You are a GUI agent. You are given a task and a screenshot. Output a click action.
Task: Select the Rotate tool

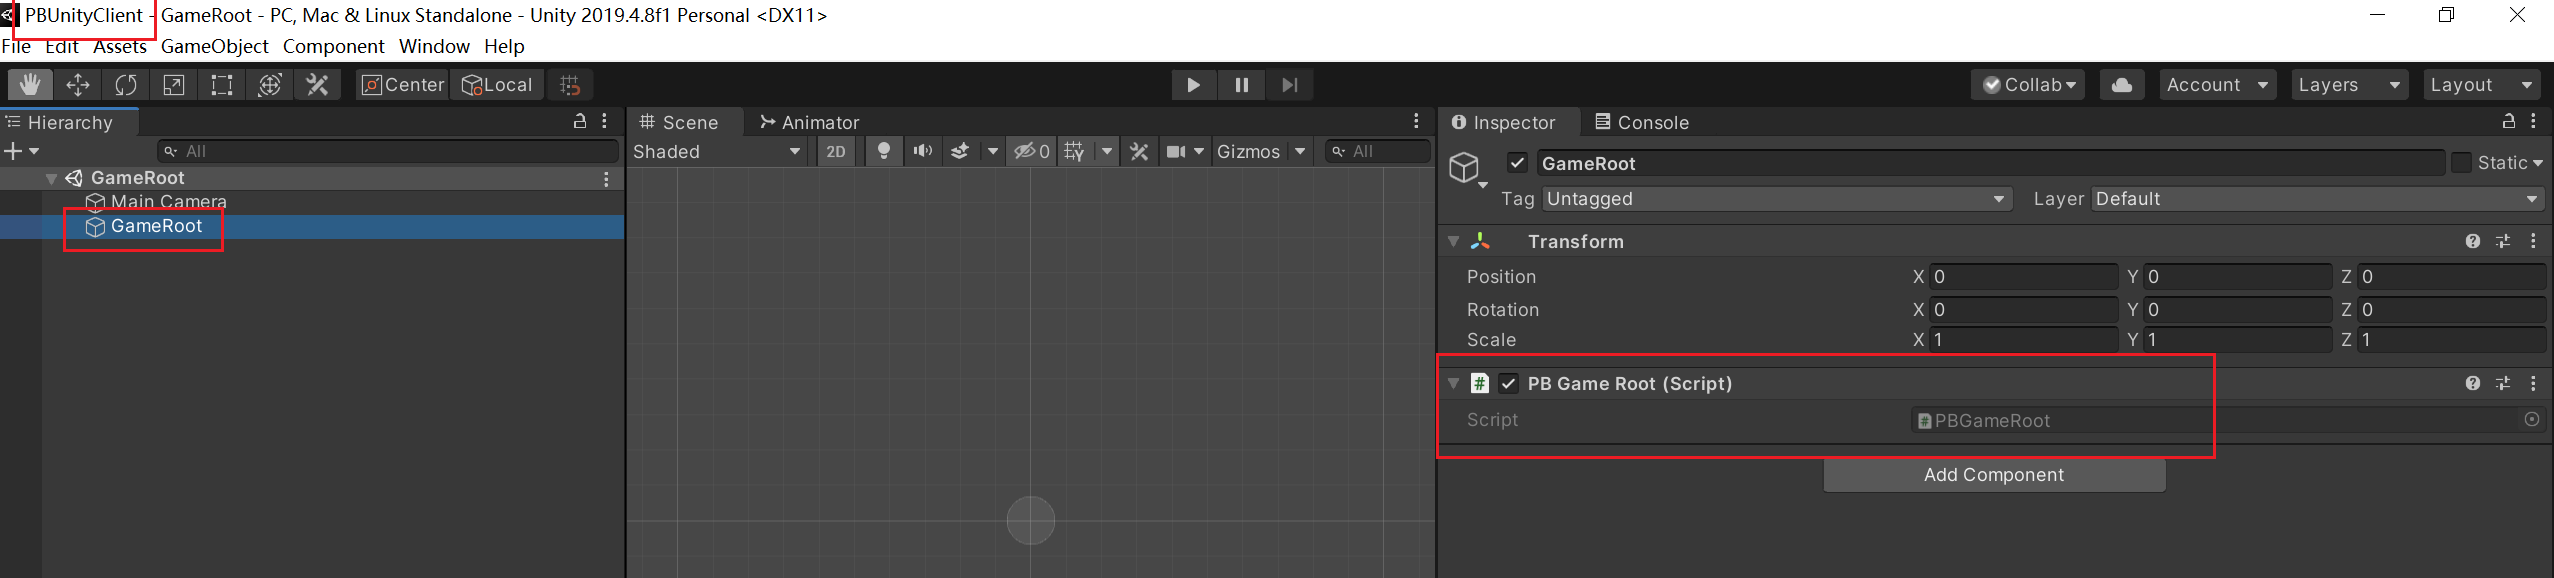(x=126, y=85)
